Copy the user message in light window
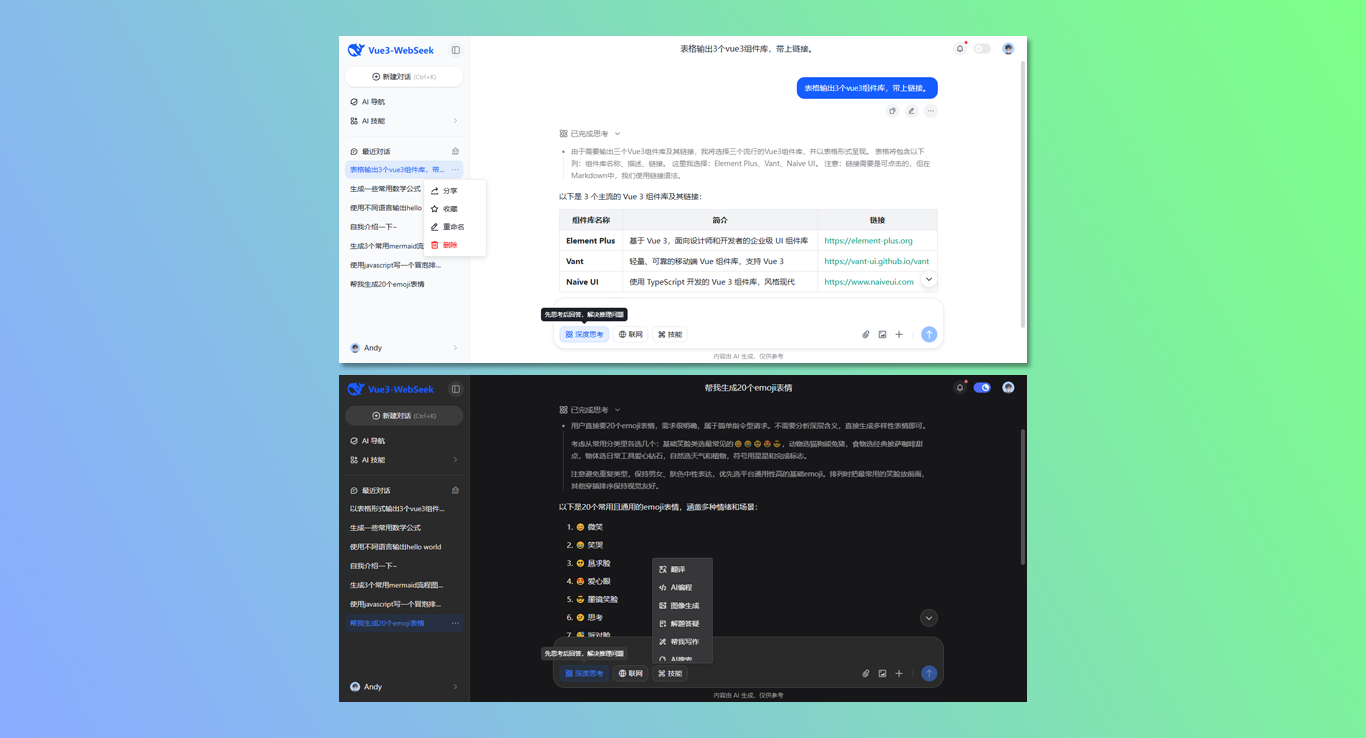Image resolution: width=1366 pixels, height=738 pixels. tap(893, 111)
